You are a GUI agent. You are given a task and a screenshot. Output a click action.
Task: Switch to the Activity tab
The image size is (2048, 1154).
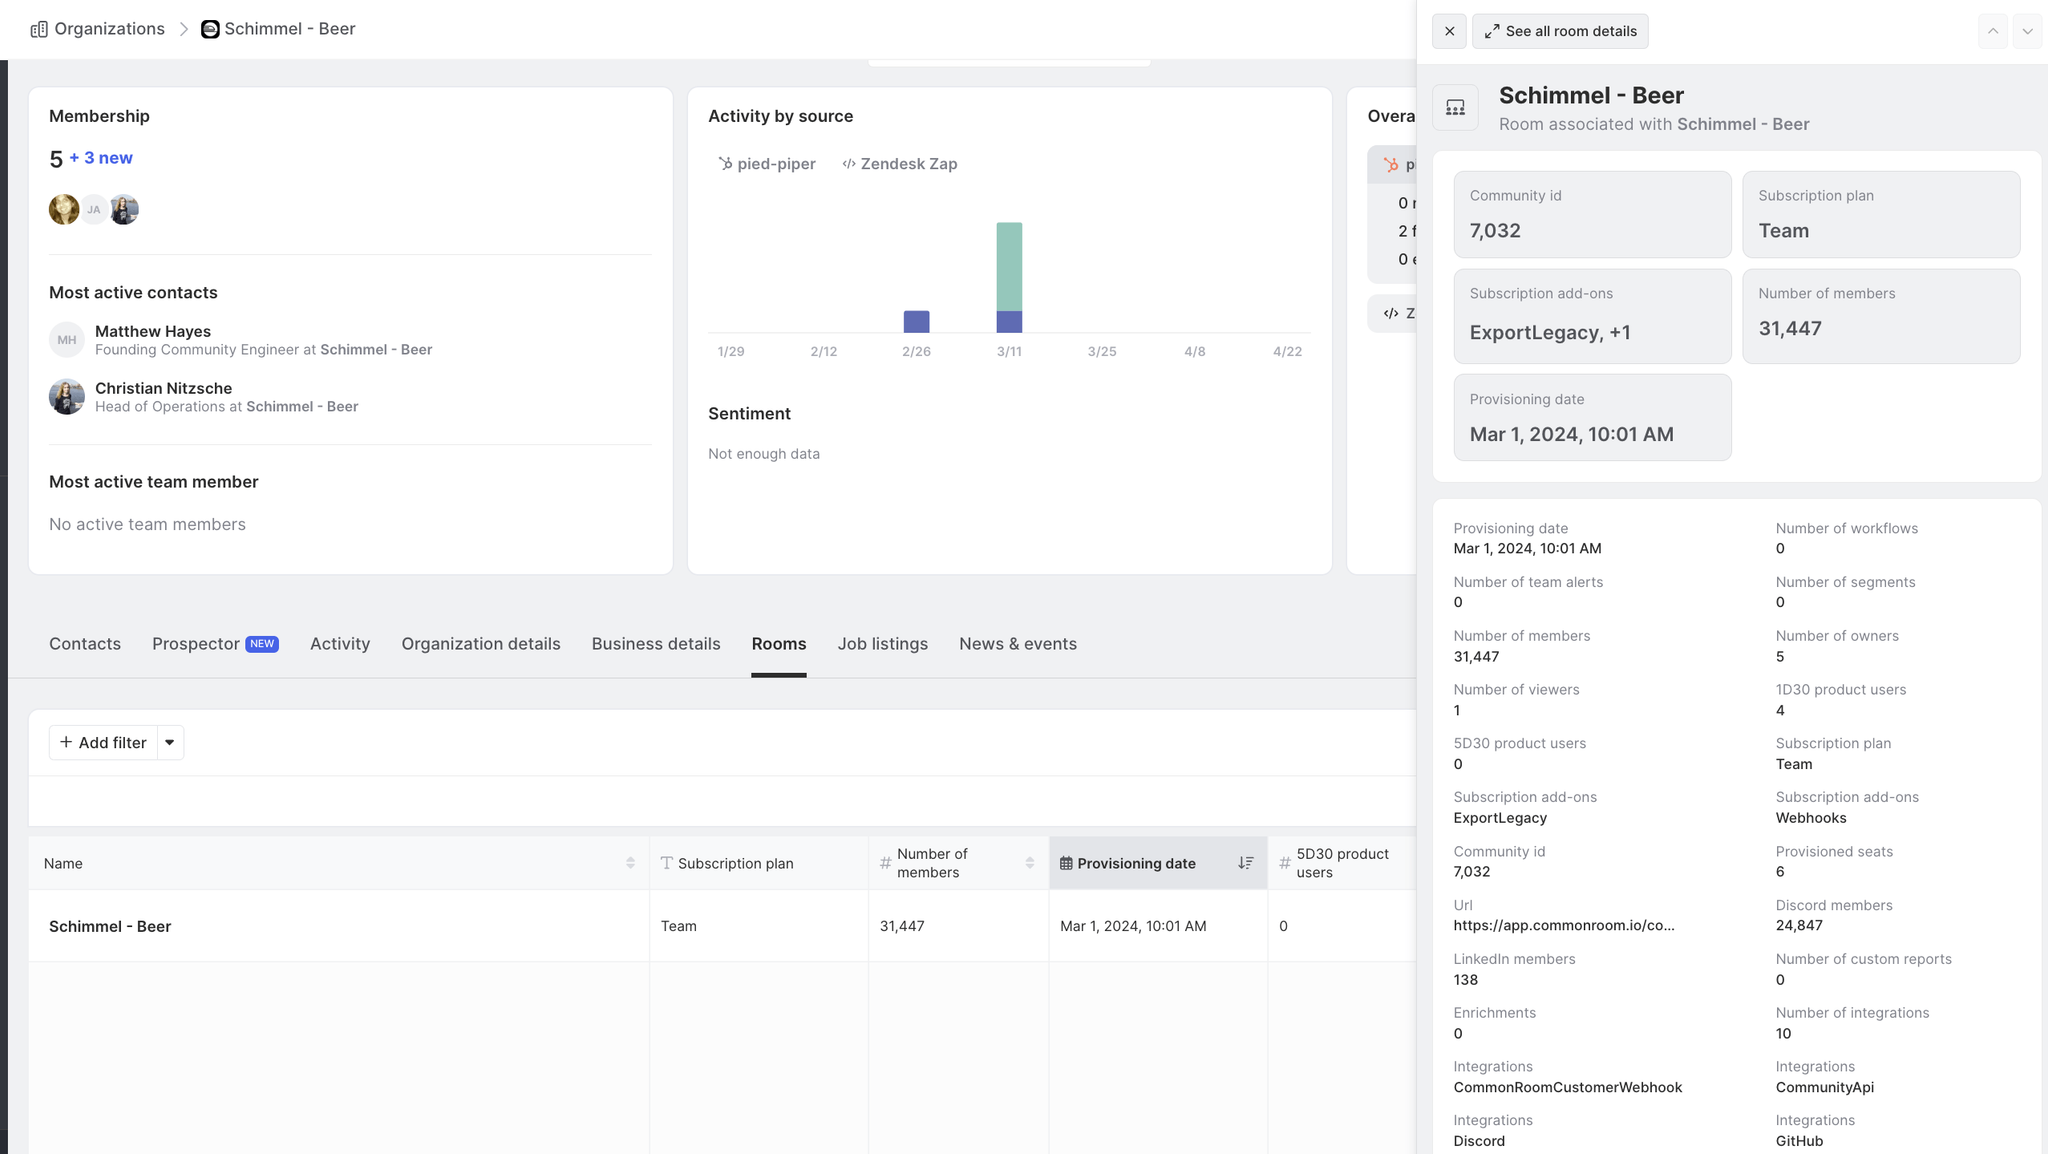coord(340,644)
